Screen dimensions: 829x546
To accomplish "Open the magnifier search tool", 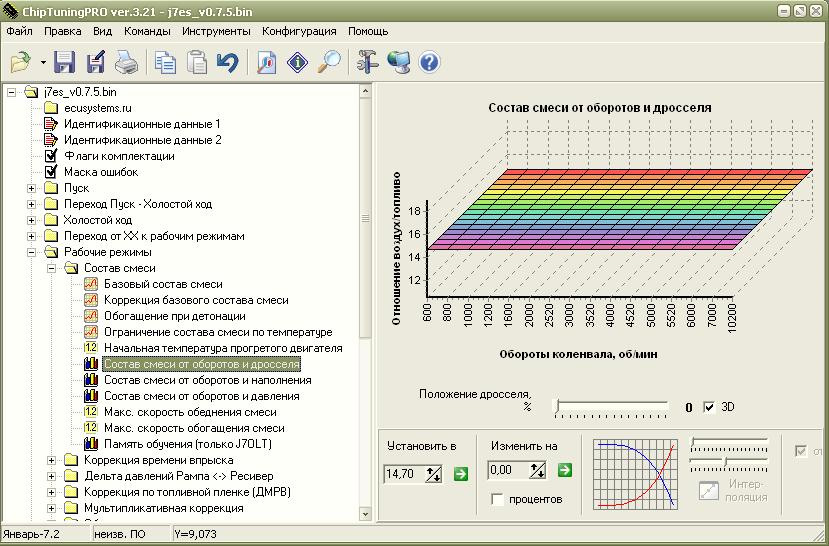I will (x=329, y=63).
